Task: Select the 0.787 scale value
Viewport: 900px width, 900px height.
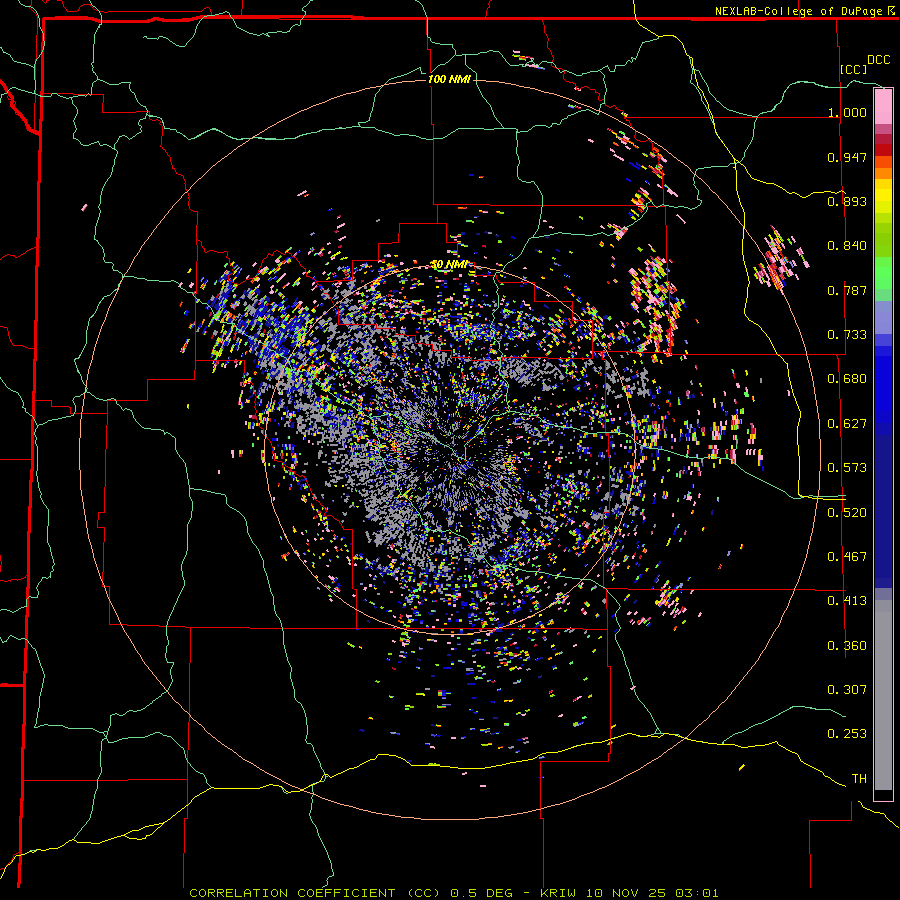Action: point(847,290)
